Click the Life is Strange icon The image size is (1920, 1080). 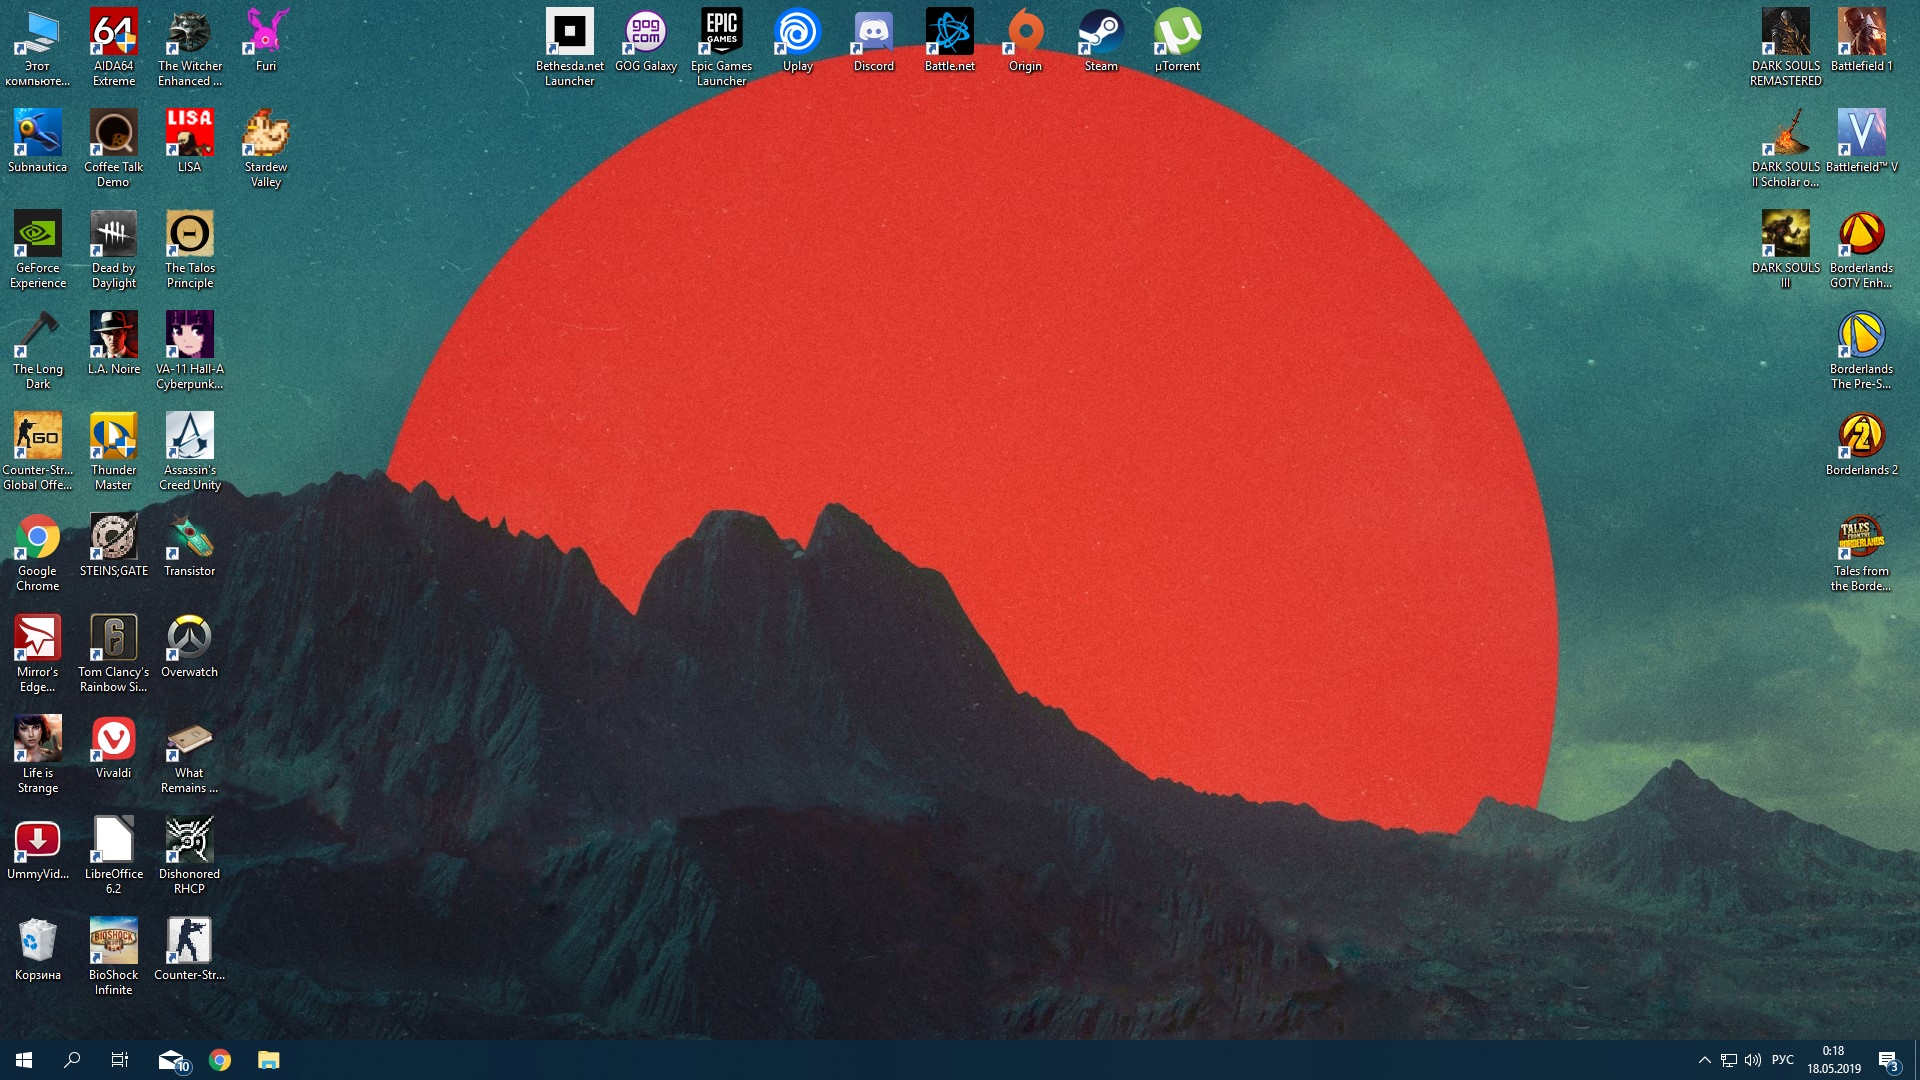pyautogui.click(x=37, y=755)
